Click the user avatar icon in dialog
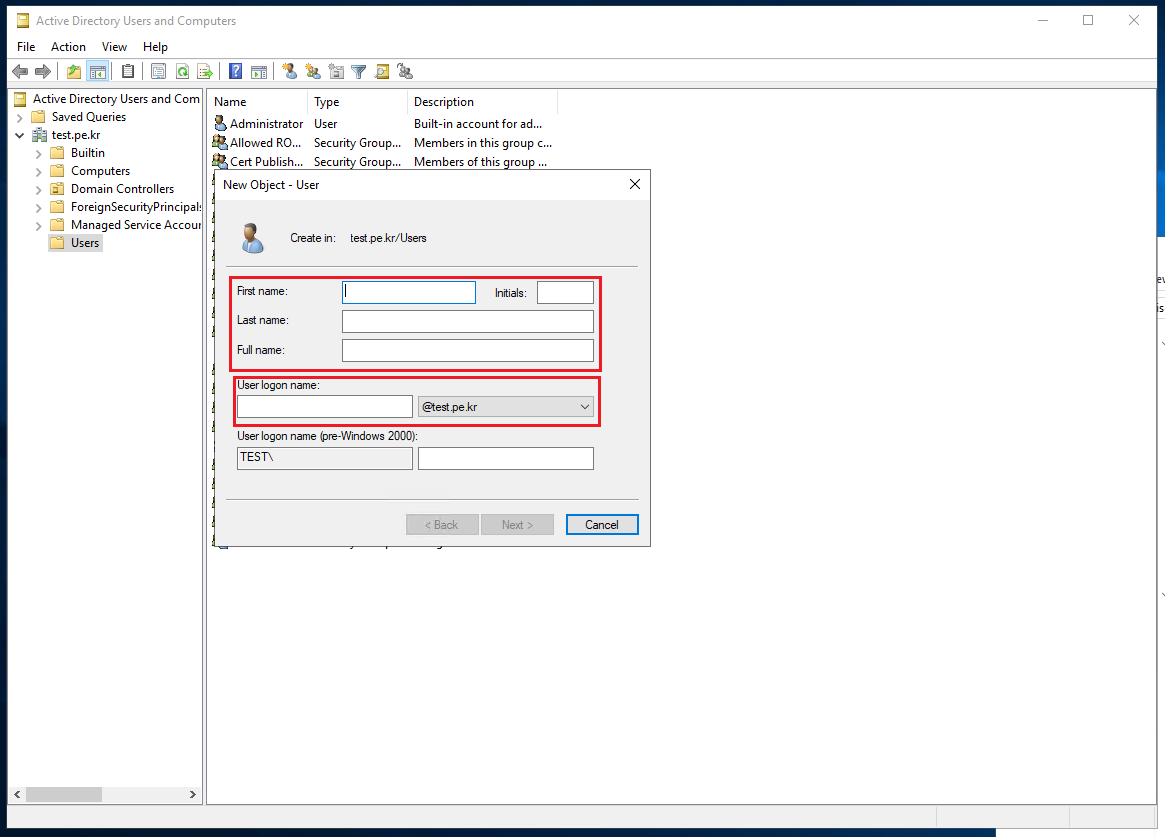The width and height of the screenshot is (1165, 837). click(253, 238)
